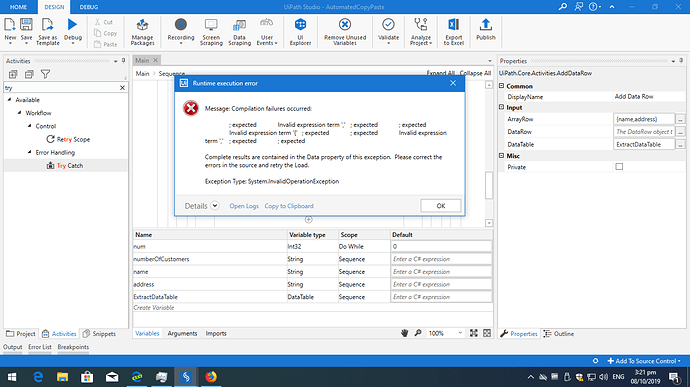690x387 pixels.
Task: Collapse the Common property group
Action: click(501, 86)
